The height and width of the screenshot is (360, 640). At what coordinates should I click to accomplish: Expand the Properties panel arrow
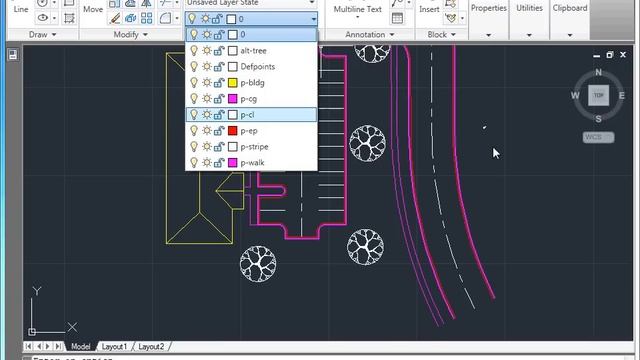(x=489, y=35)
